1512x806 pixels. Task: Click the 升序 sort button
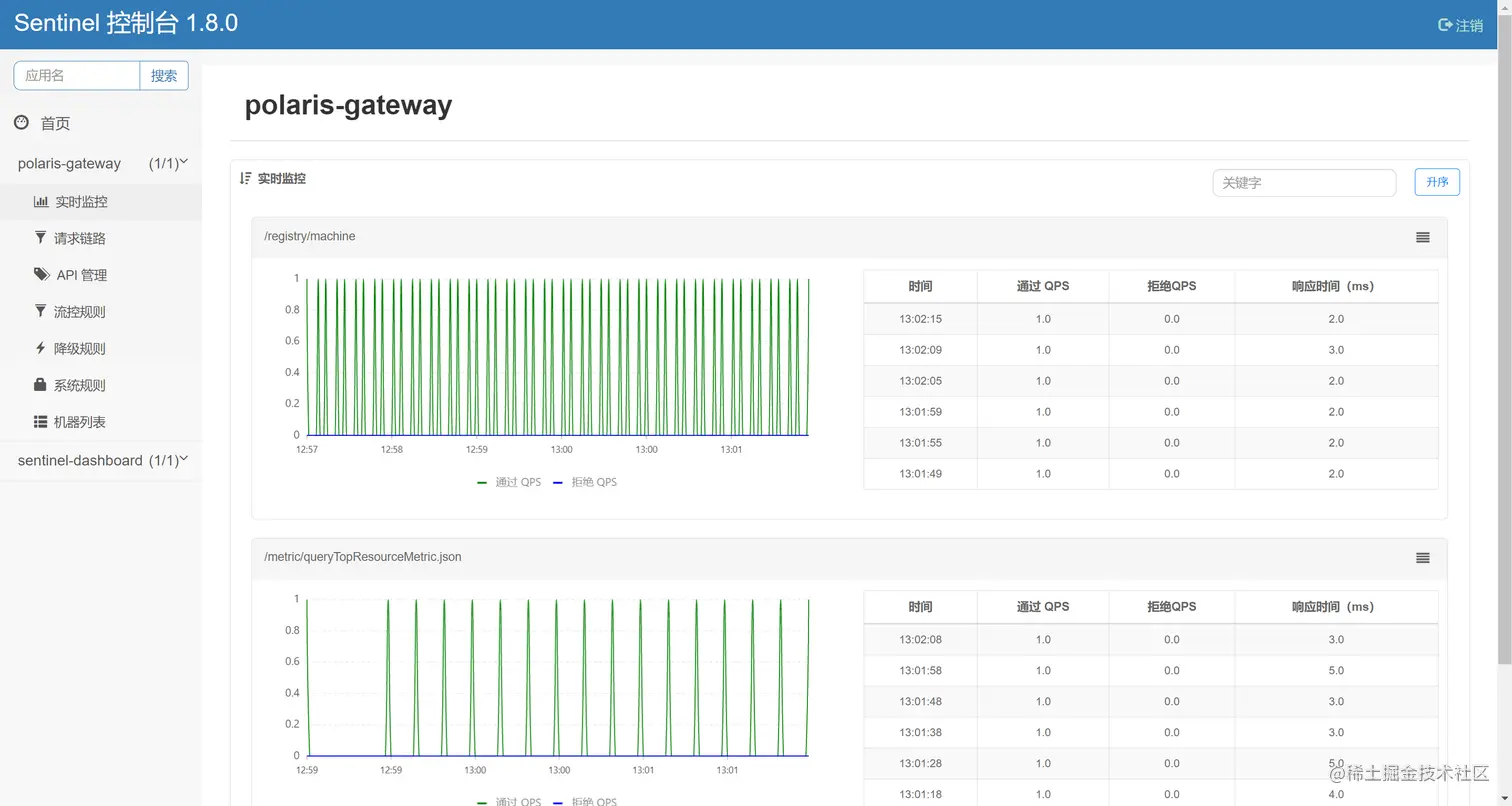1437,182
